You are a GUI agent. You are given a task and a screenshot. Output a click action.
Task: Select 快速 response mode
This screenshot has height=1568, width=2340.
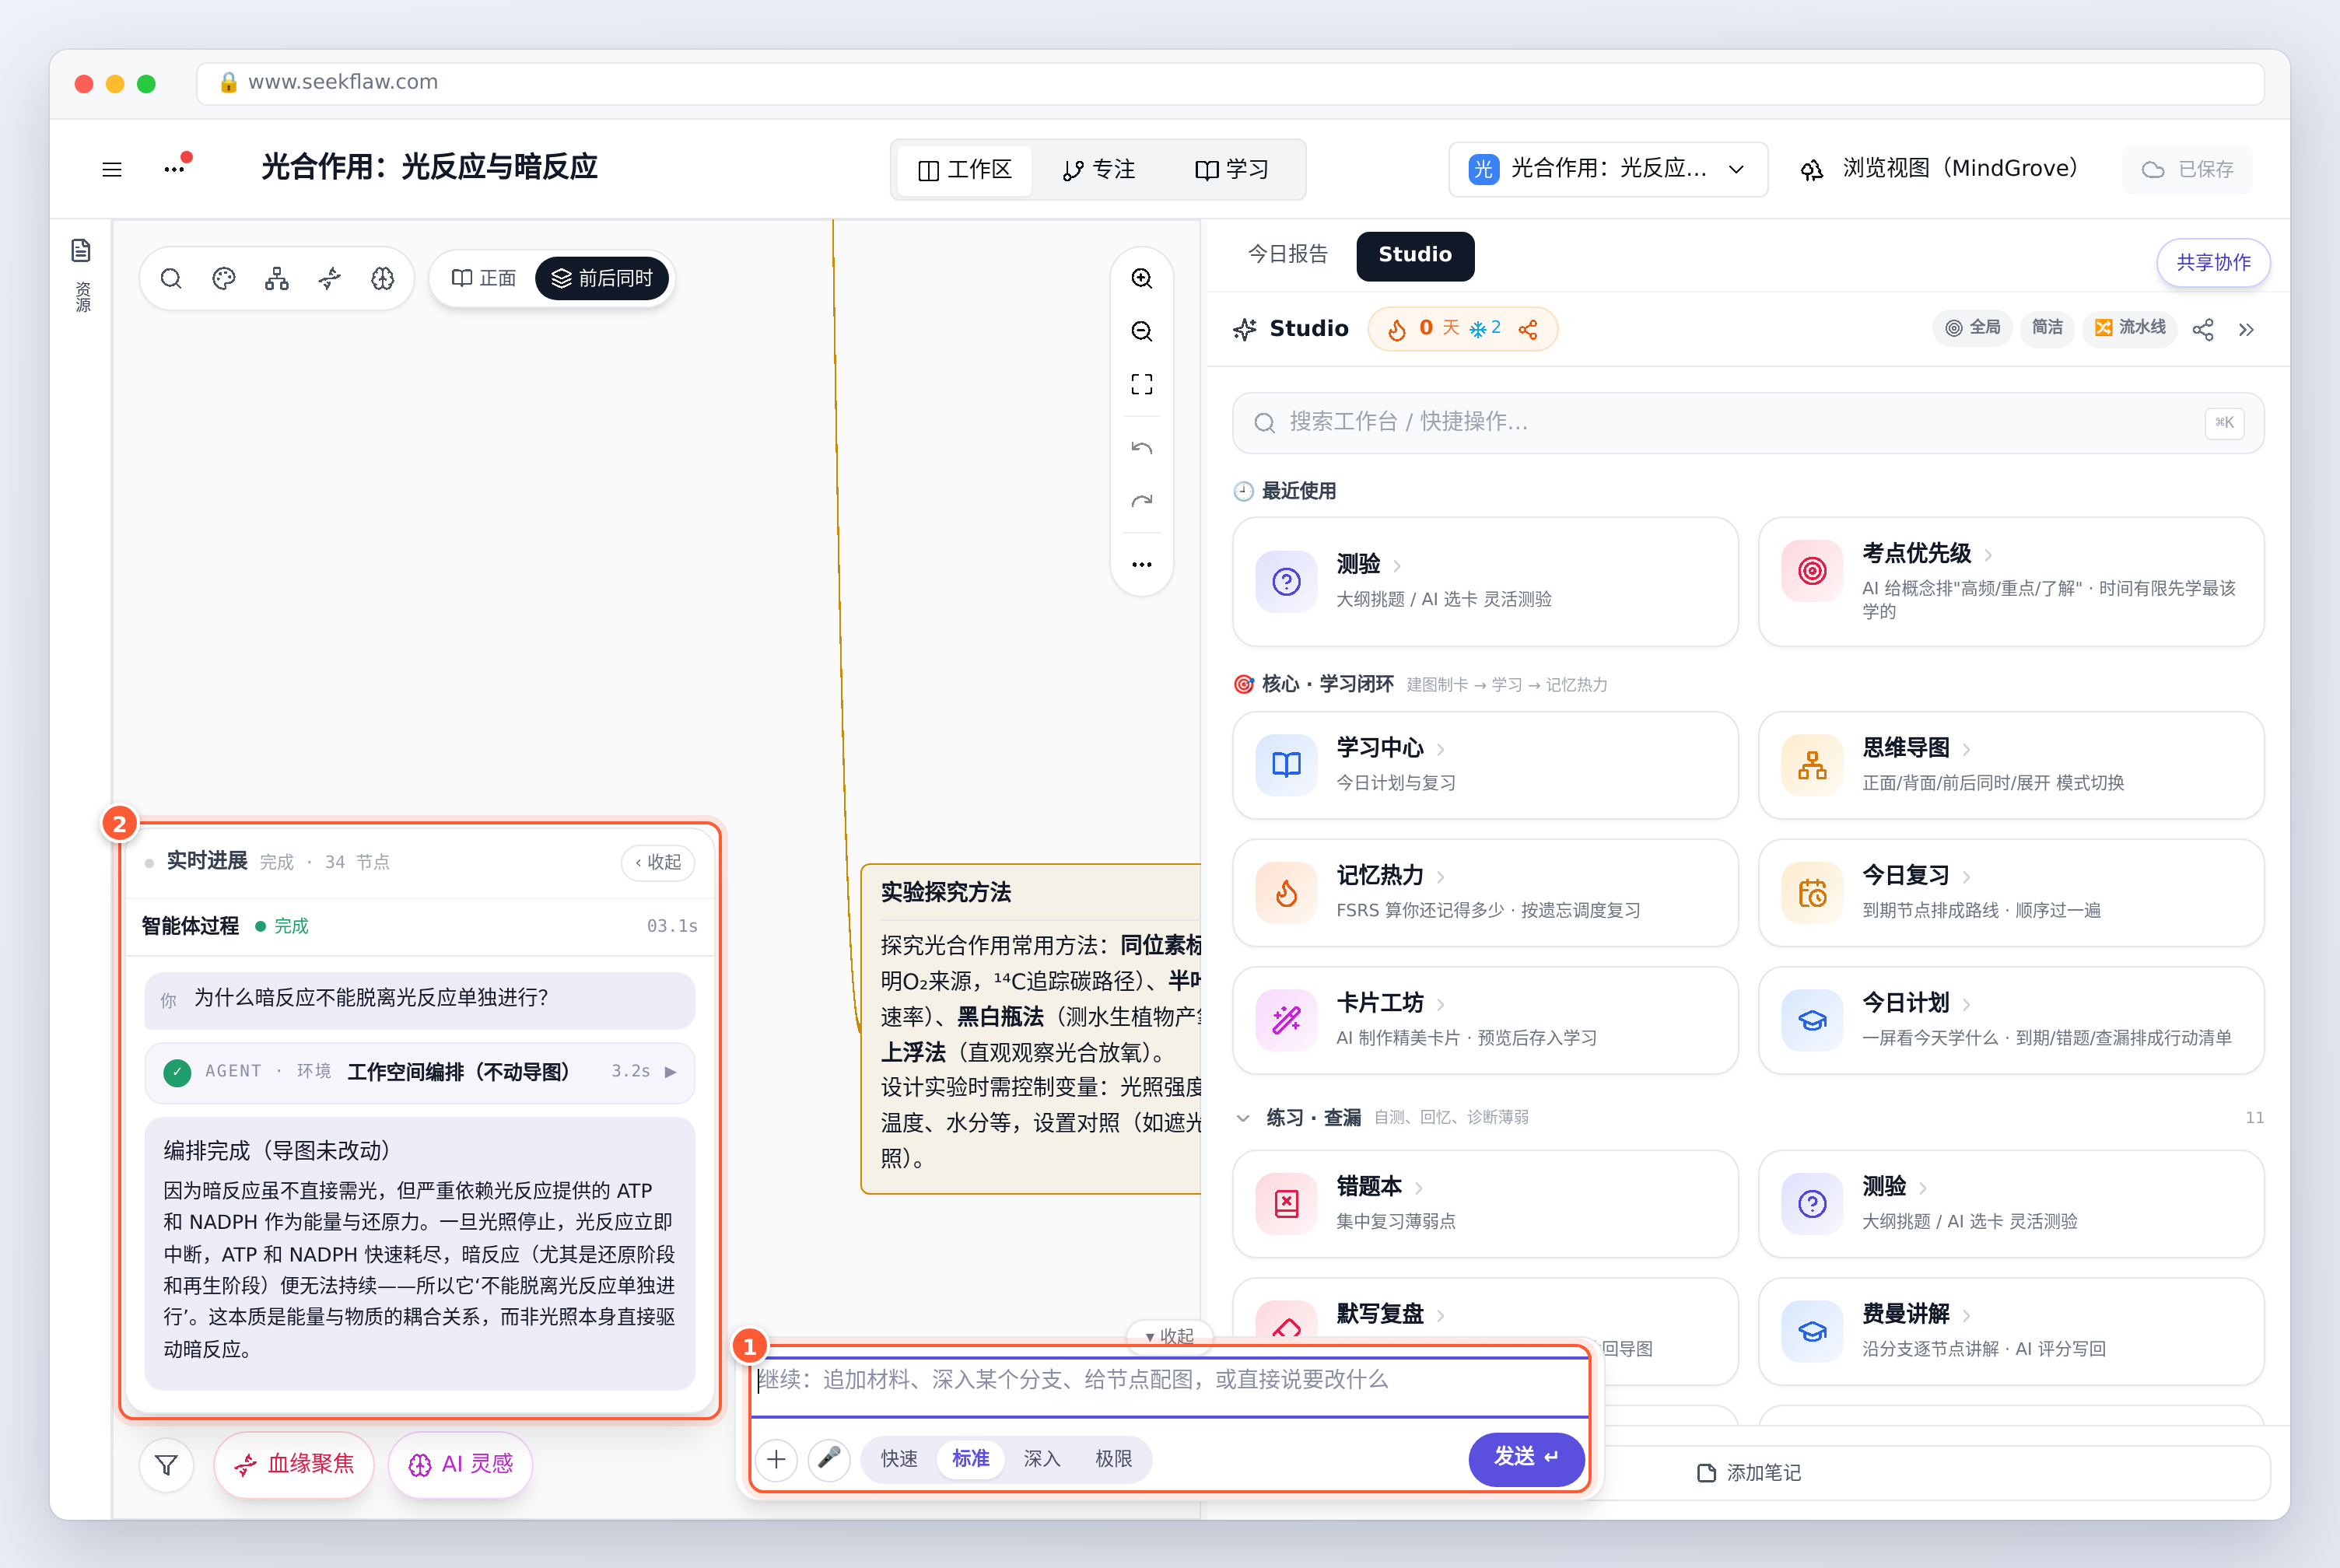point(899,1459)
